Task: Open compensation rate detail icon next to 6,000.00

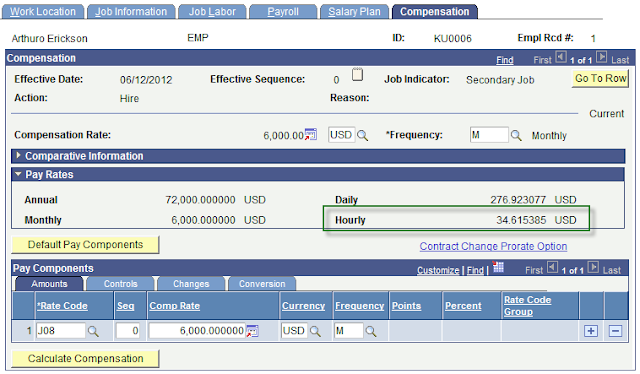Action: 311,134
